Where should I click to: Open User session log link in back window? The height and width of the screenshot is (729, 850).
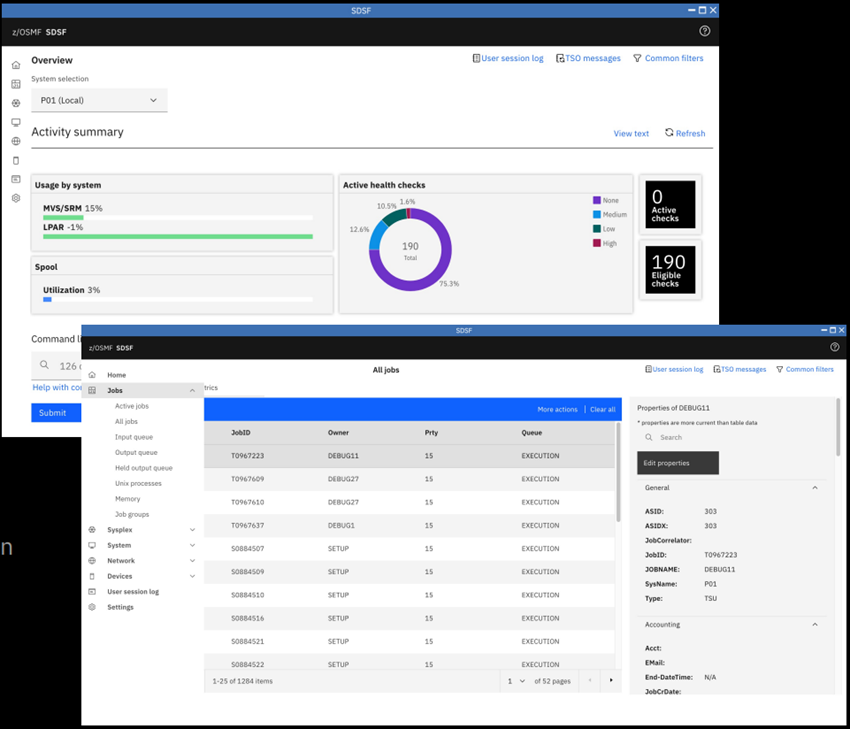508,58
